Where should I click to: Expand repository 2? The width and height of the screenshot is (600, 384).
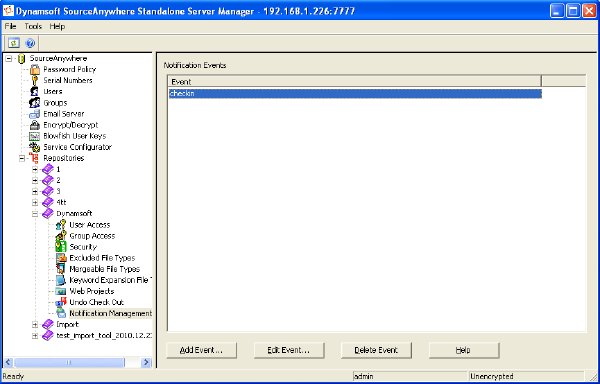[35, 181]
